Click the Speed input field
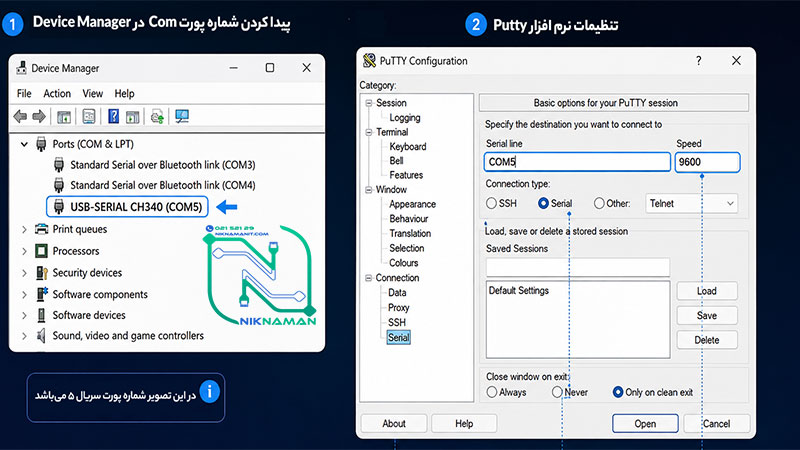 [707, 162]
